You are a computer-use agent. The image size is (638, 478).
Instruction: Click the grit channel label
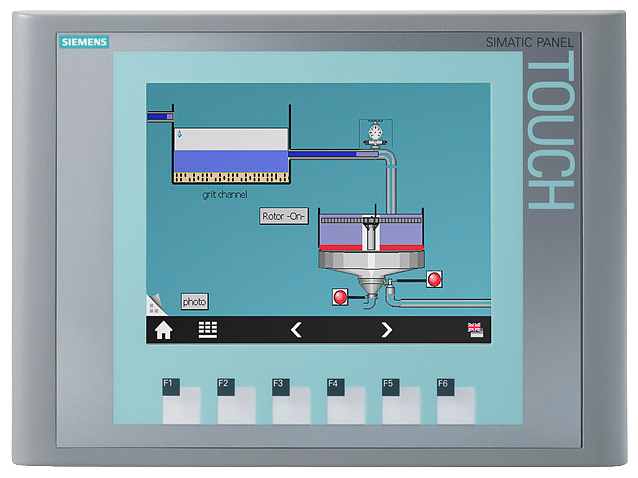click(x=225, y=194)
